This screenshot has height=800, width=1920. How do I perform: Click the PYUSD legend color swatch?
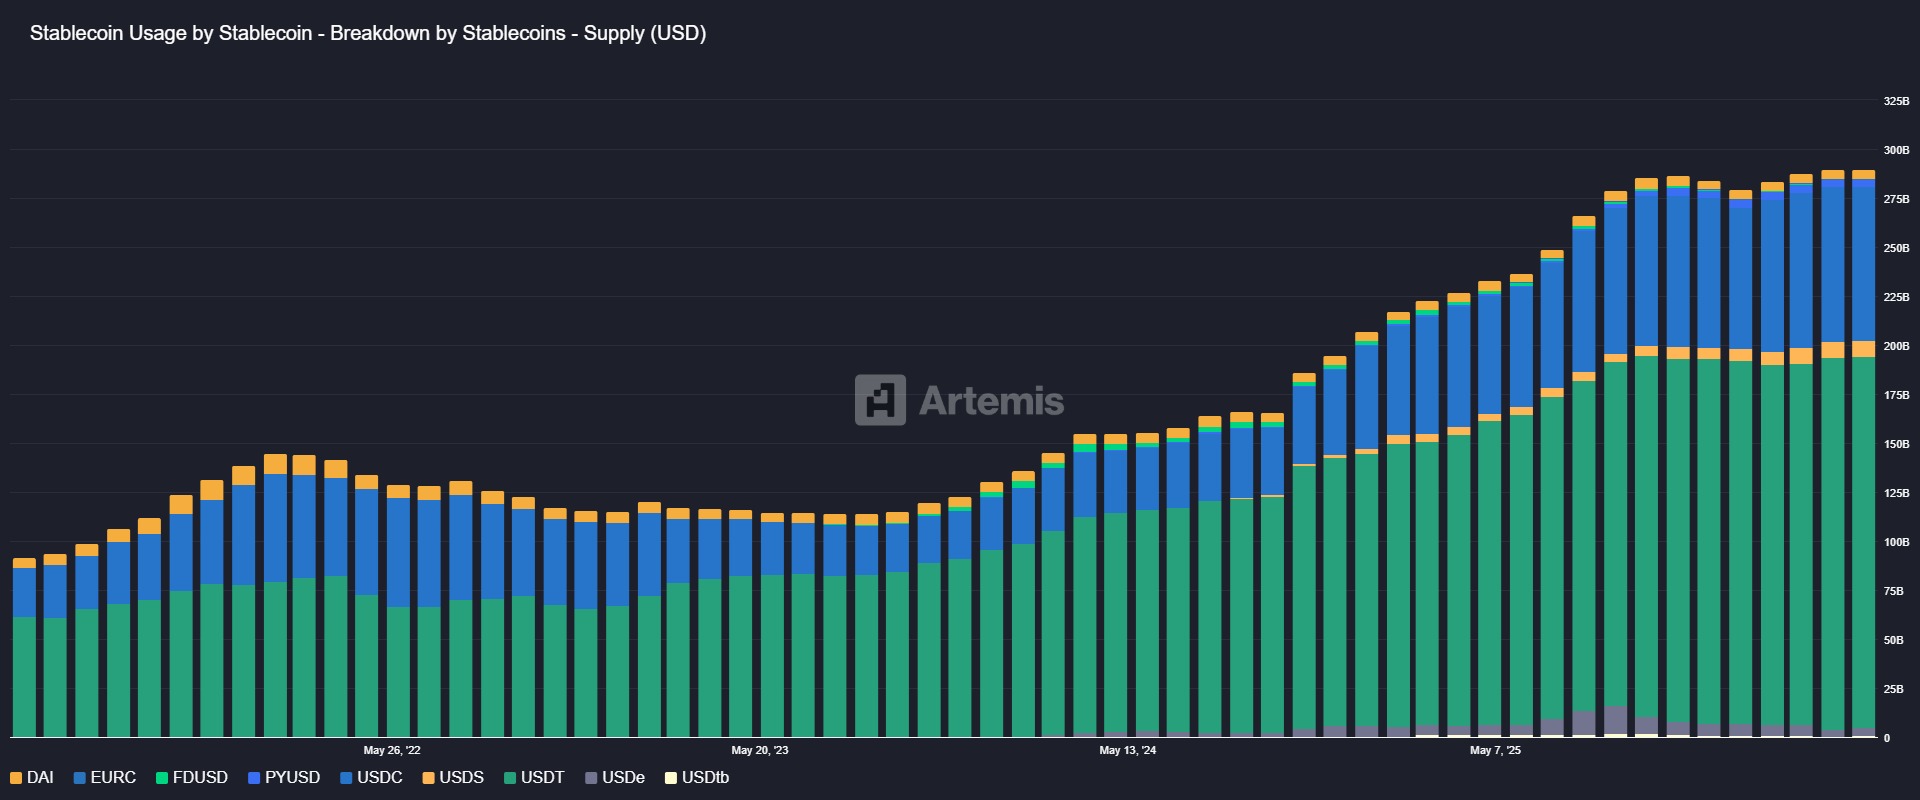point(254,778)
